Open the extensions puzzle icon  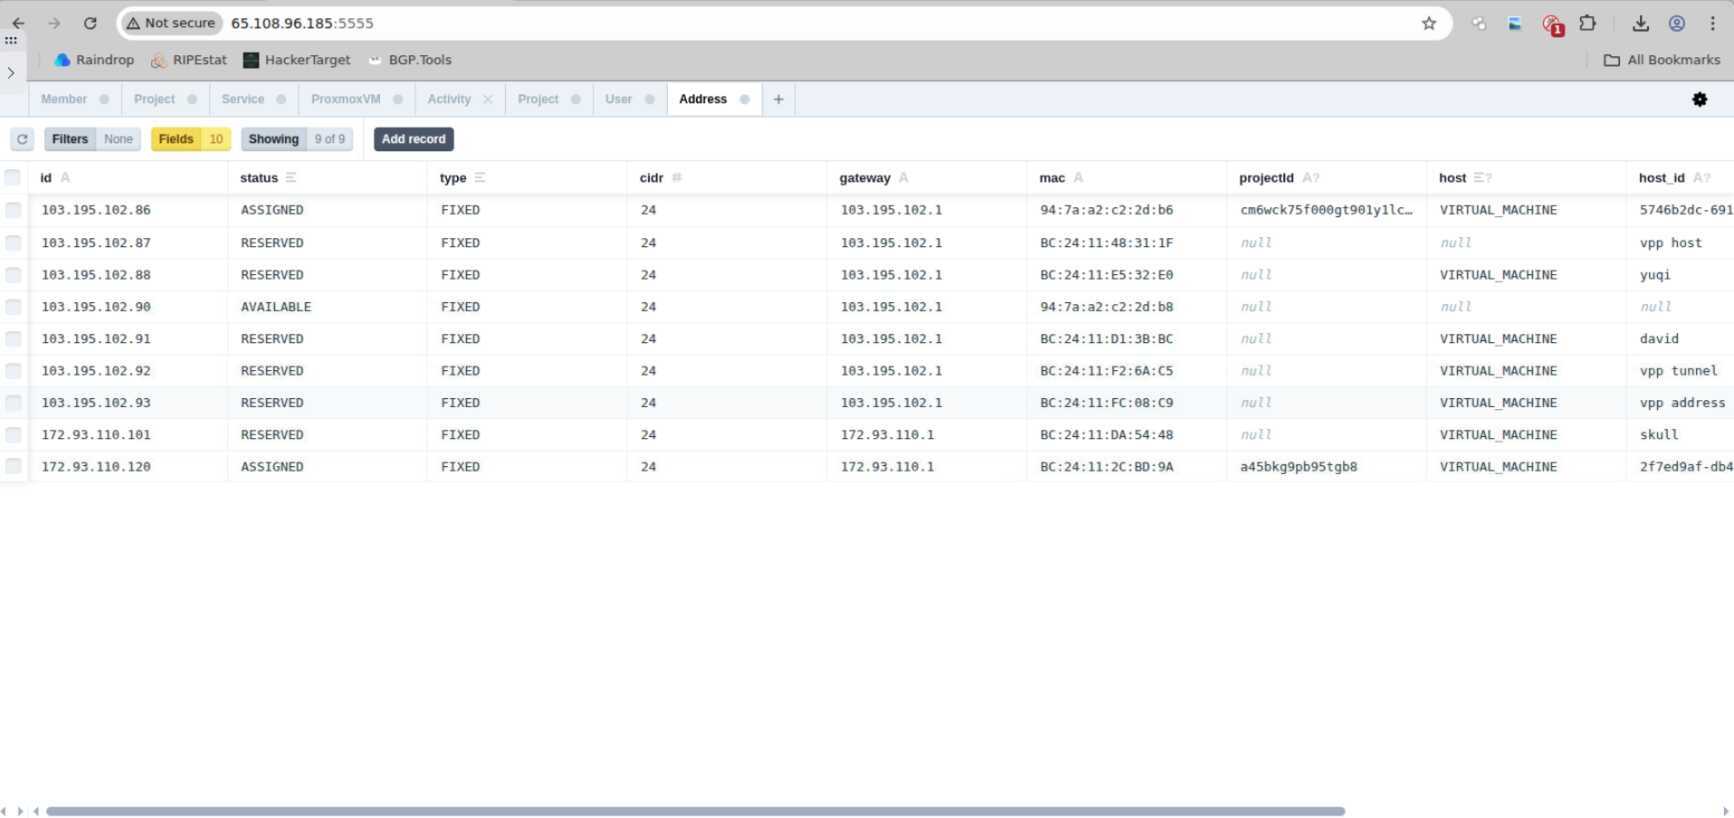click(1588, 23)
